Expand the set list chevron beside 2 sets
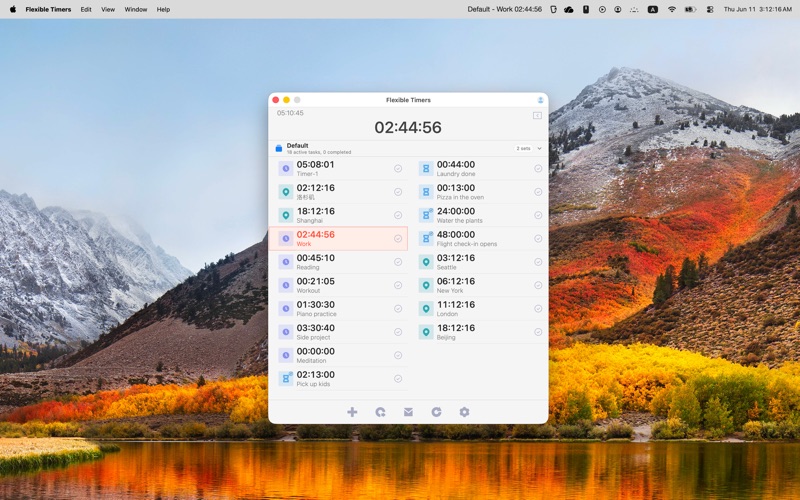Screen dimensions: 800x500 pyautogui.click(x=539, y=148)
